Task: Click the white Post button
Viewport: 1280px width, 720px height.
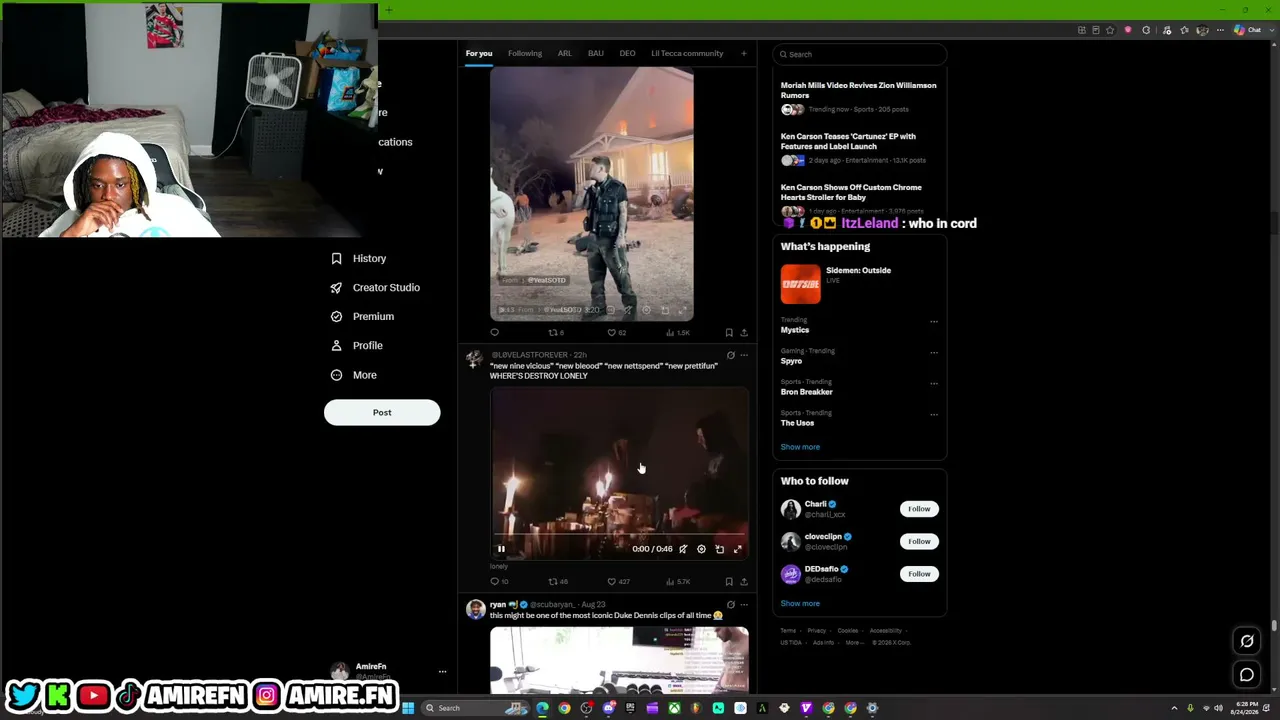Action: pos(382,412)
